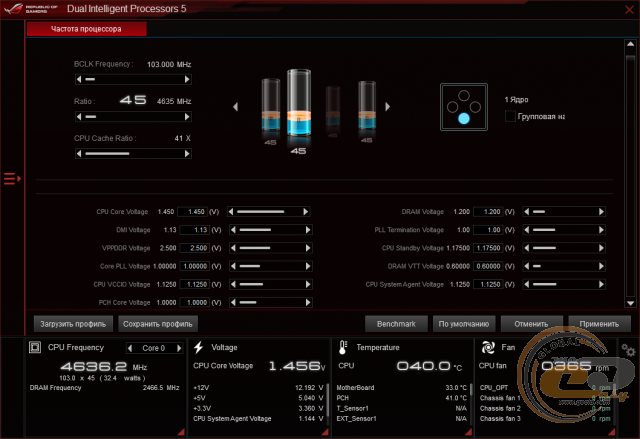Click CPU VCCIO Voltage slider track
The width and height of the screenshot is (640, 439).
(270, 284)
